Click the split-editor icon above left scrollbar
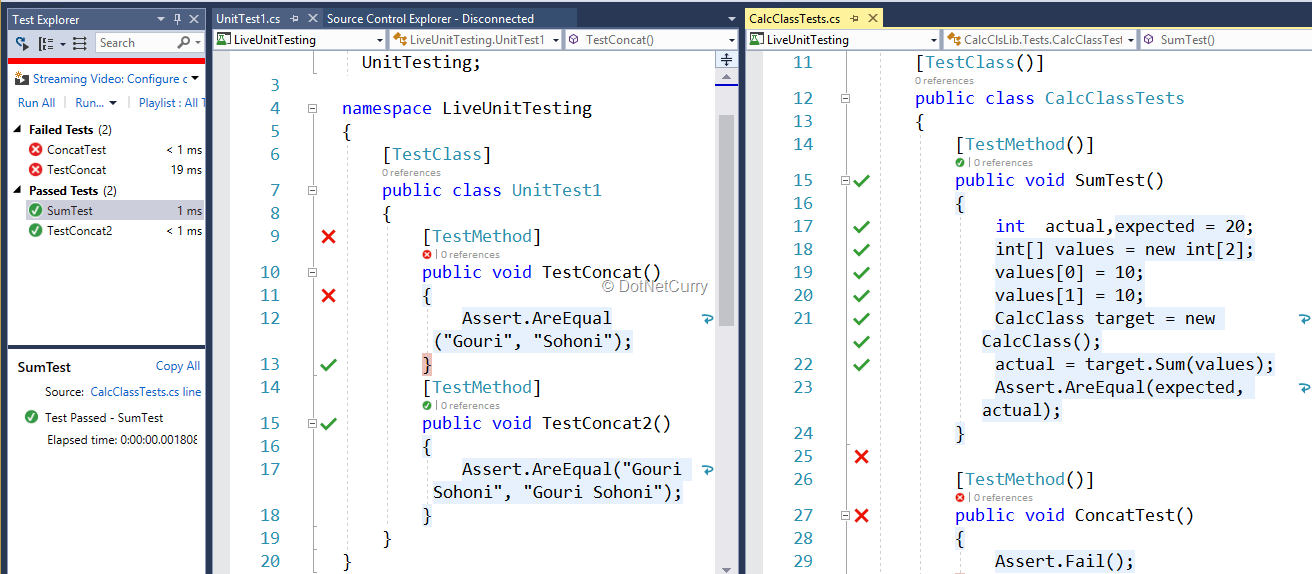Viewport: 1312px width, 574px height. tap(727, 60)
